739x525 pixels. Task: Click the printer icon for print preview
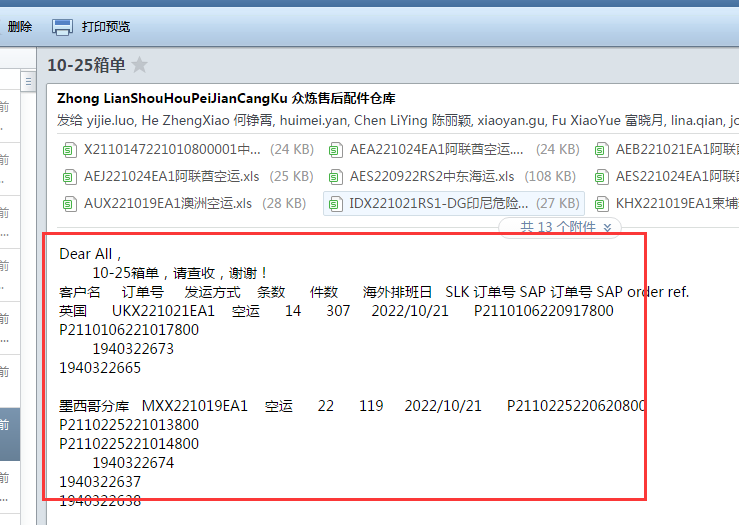tap(62, 27)
